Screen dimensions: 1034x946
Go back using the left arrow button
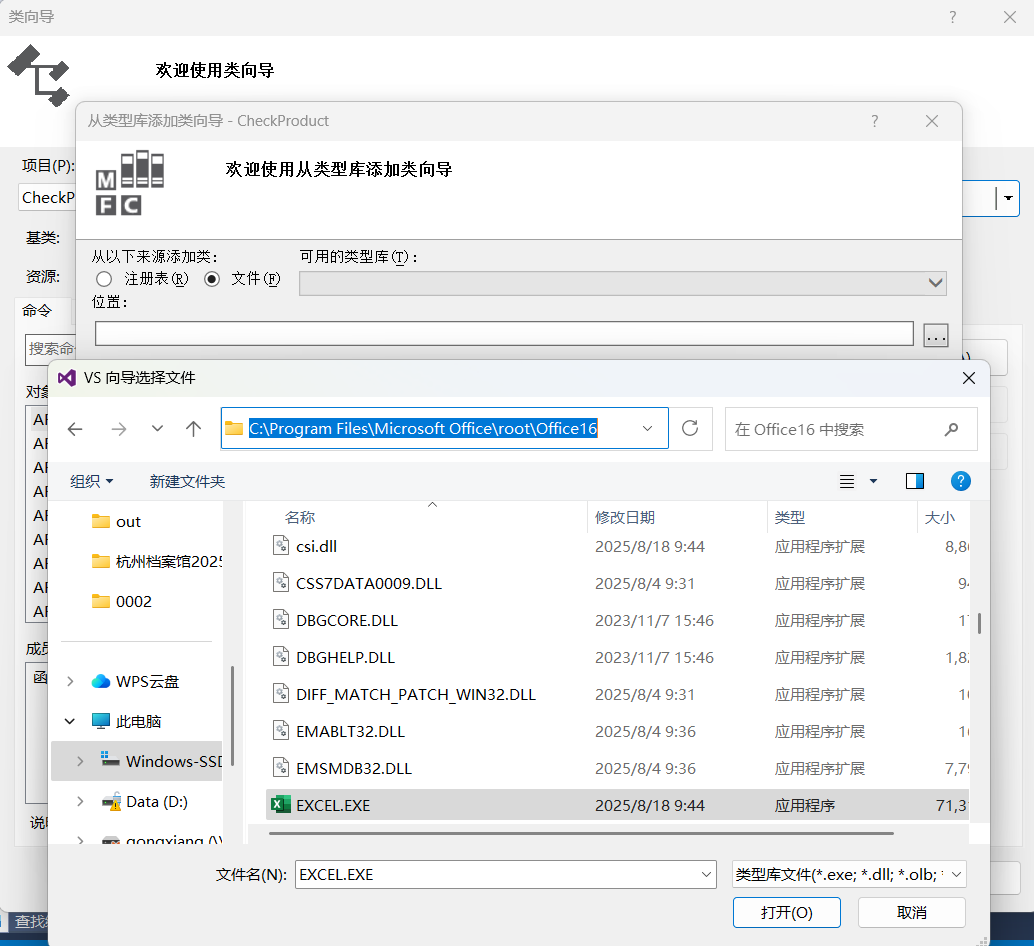pos(75,429)
